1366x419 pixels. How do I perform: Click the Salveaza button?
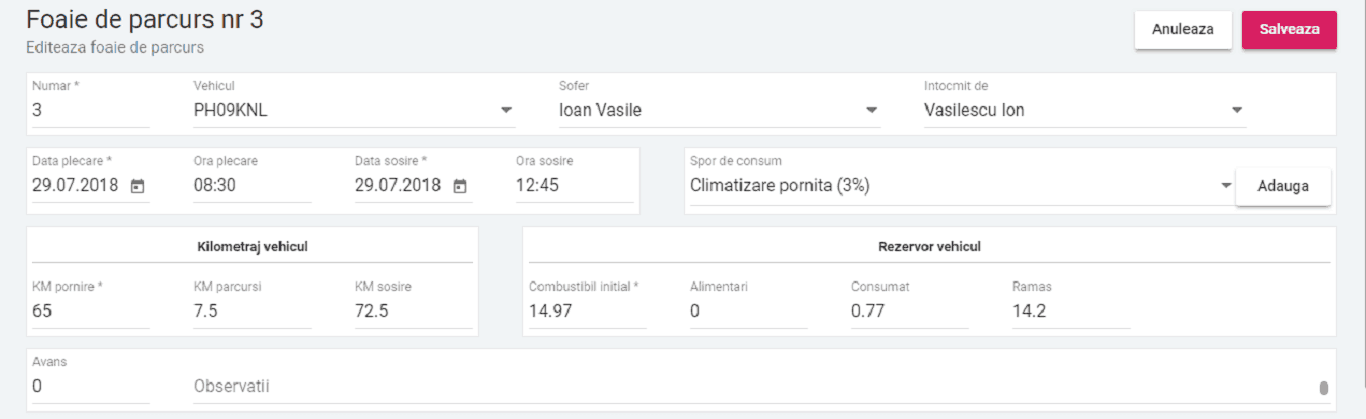coord(1289,30)
